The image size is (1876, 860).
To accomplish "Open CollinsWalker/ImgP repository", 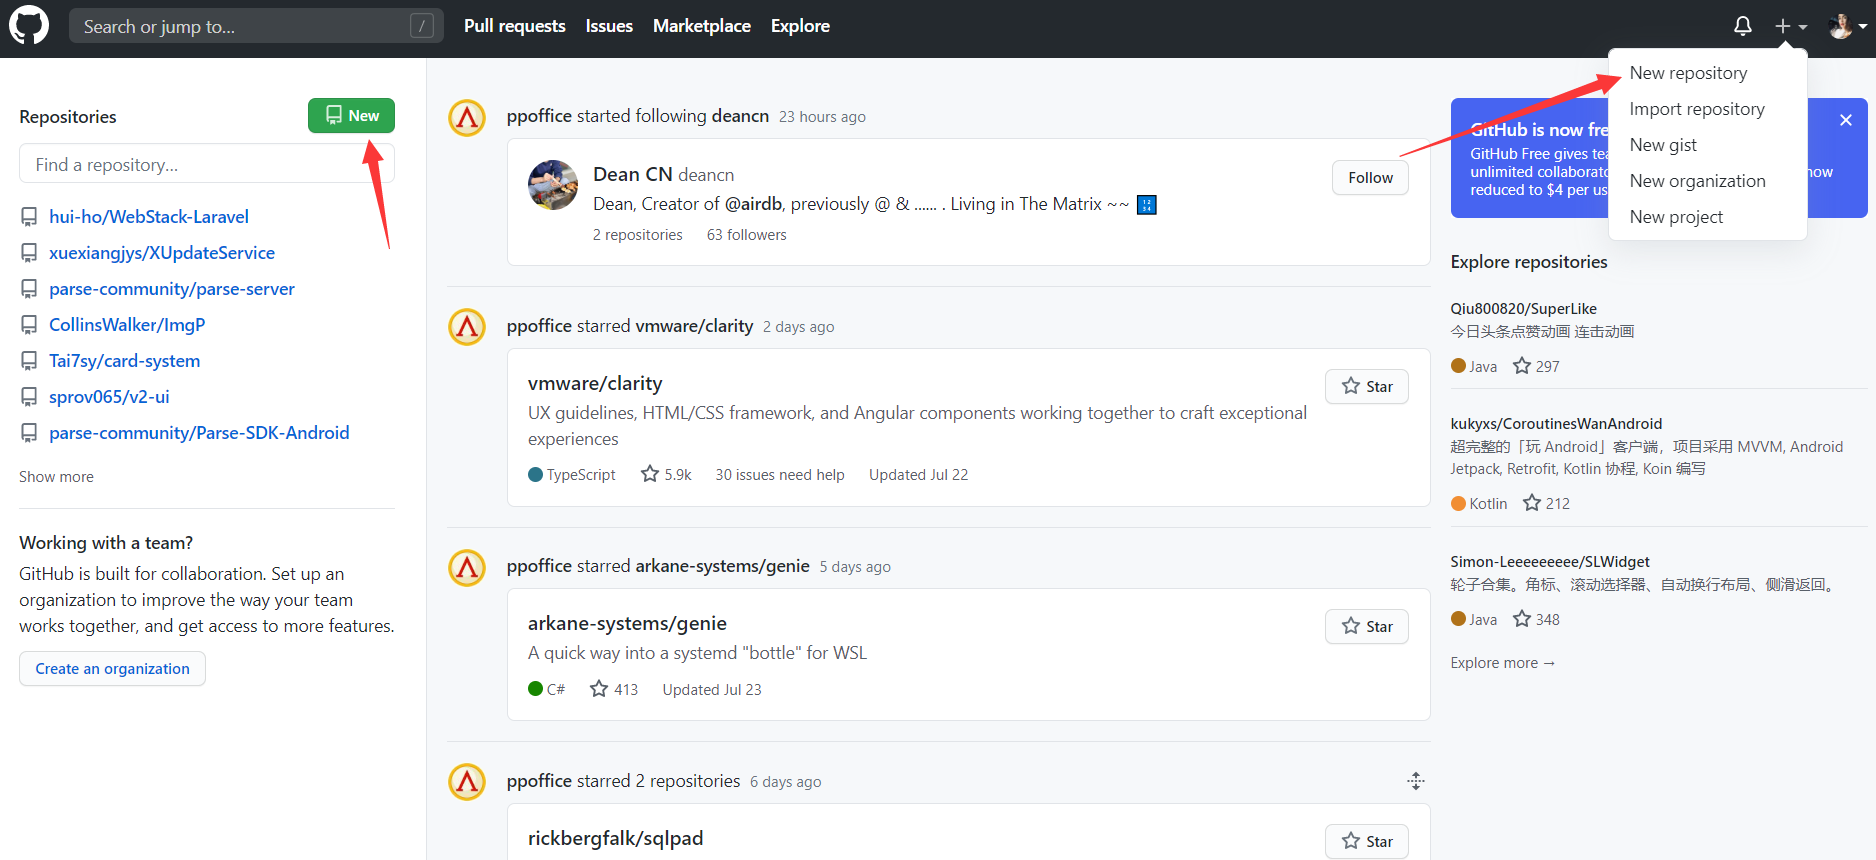I will (x=127, y=325).
